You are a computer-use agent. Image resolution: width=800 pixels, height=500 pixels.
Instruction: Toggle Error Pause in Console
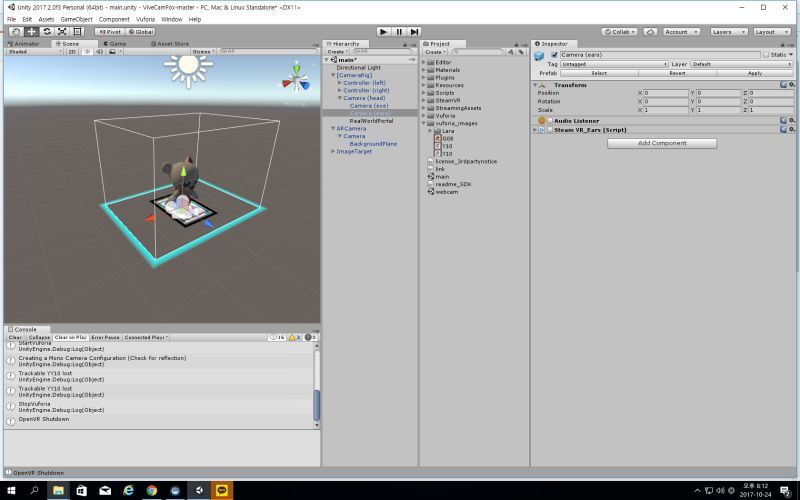(x=105, y=337)
